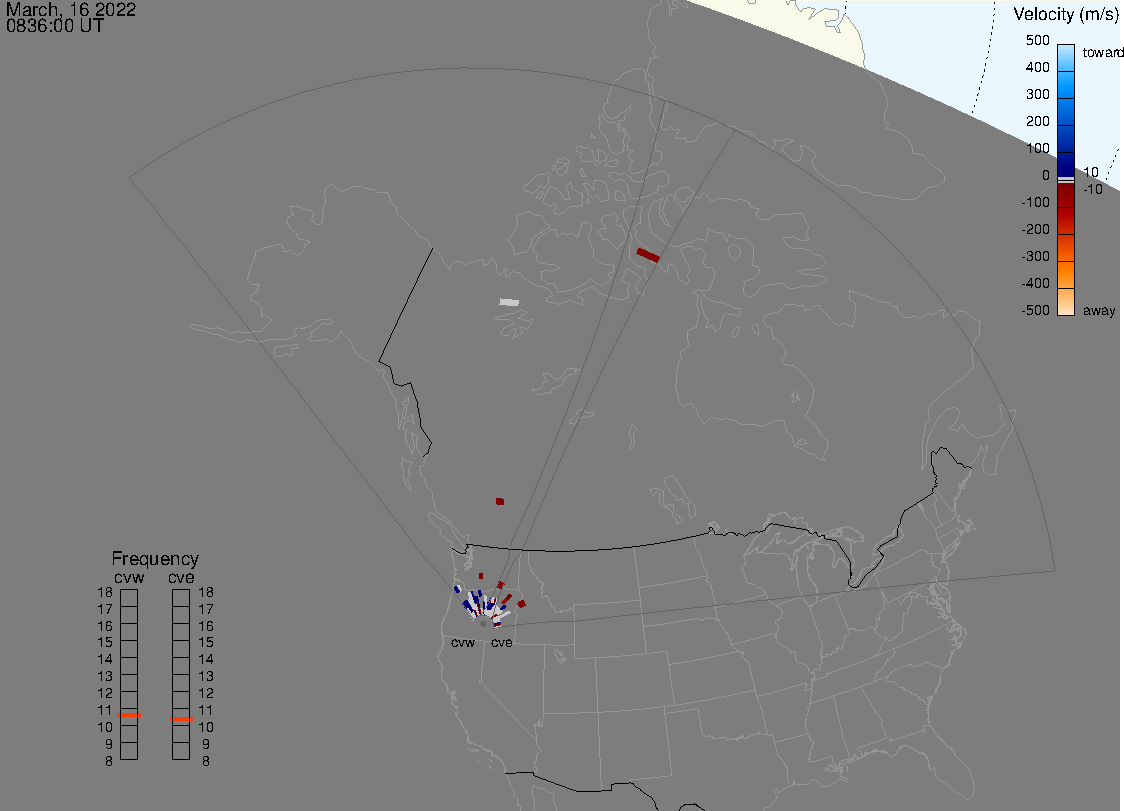Click the date text 'March, 16 2022'
1124x811 pixels.
tap(71, 9)
